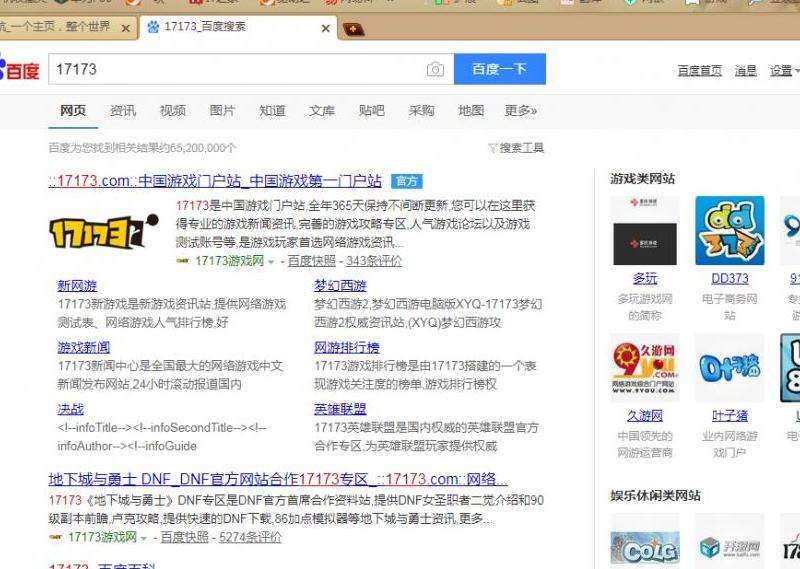Open the 久游网 text link

click(x=645, y=416)
